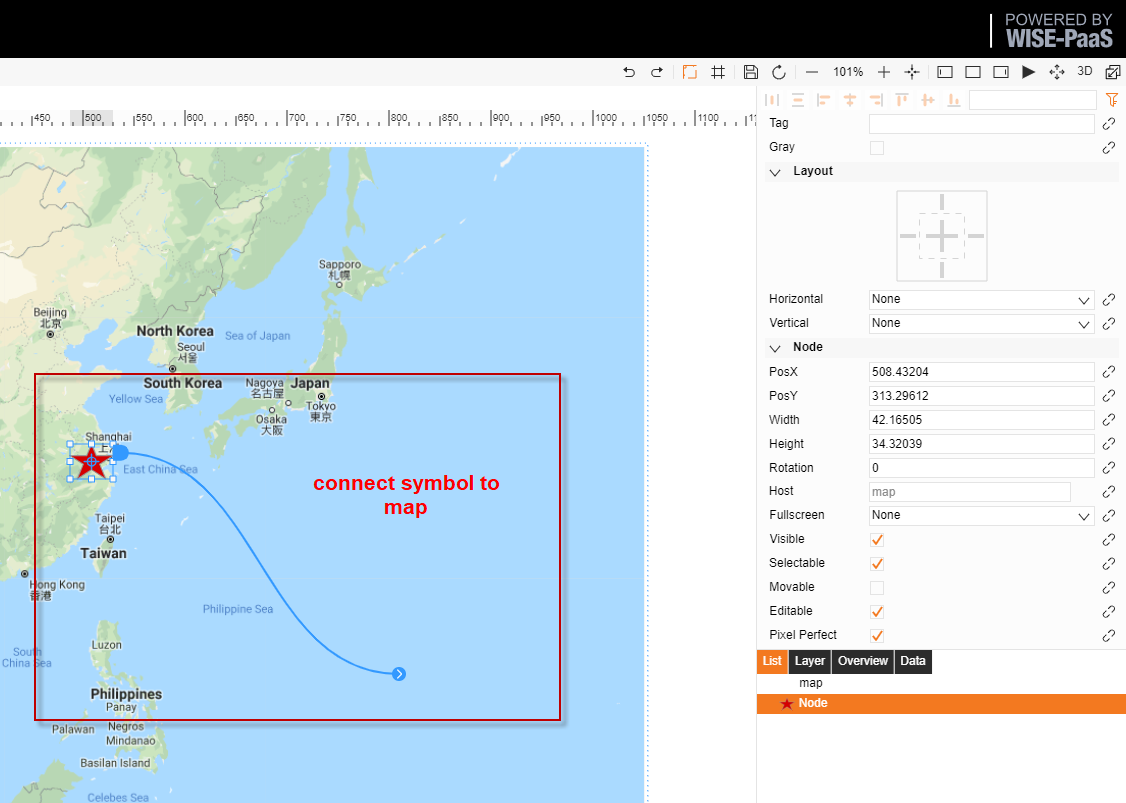Image resolution: width=1126 pixels, height=803 pixels.
Task: Uncheck the Visible checkbox
Action: (877, 539)
